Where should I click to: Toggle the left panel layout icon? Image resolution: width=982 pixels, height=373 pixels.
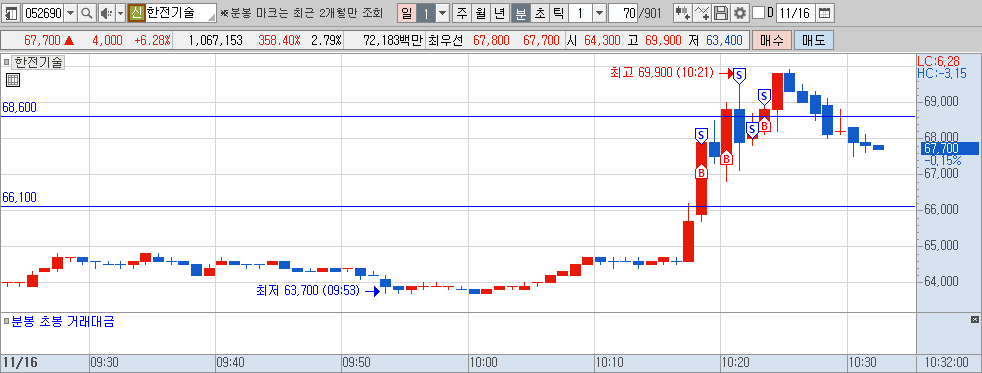(11, 13)
